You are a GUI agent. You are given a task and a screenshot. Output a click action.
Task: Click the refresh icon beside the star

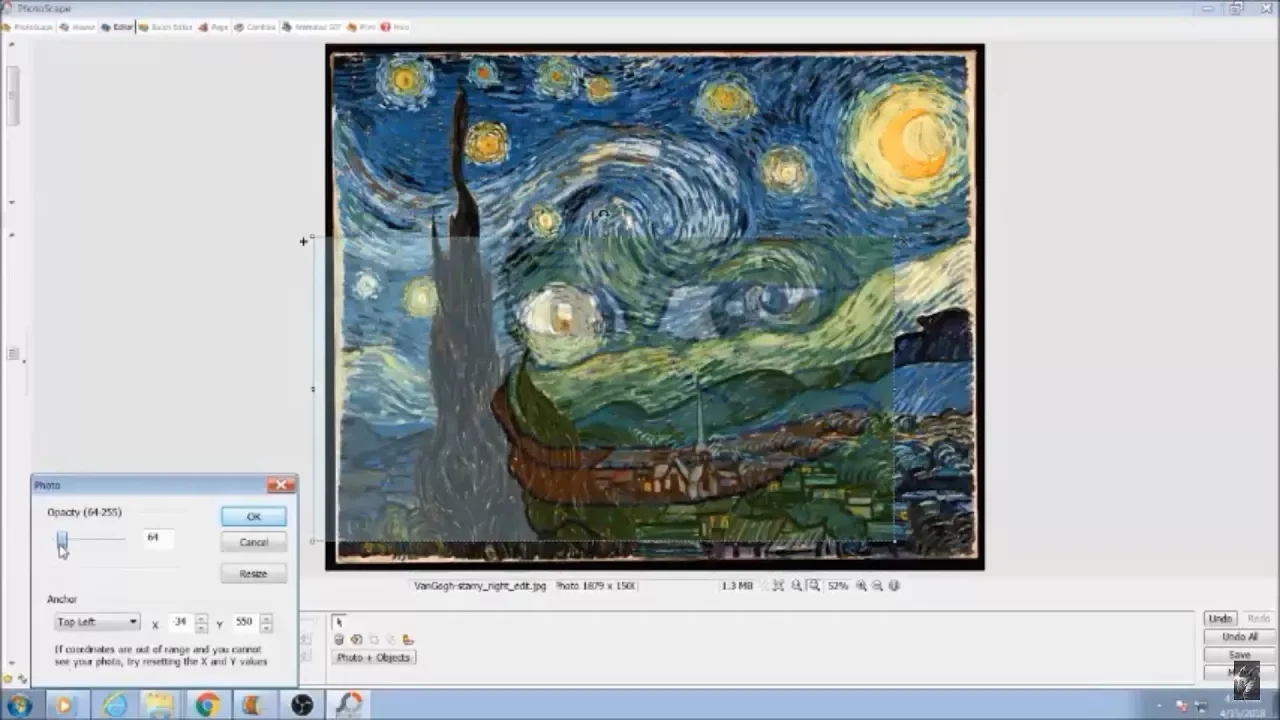pyautogui.click(x=22, y=678)
